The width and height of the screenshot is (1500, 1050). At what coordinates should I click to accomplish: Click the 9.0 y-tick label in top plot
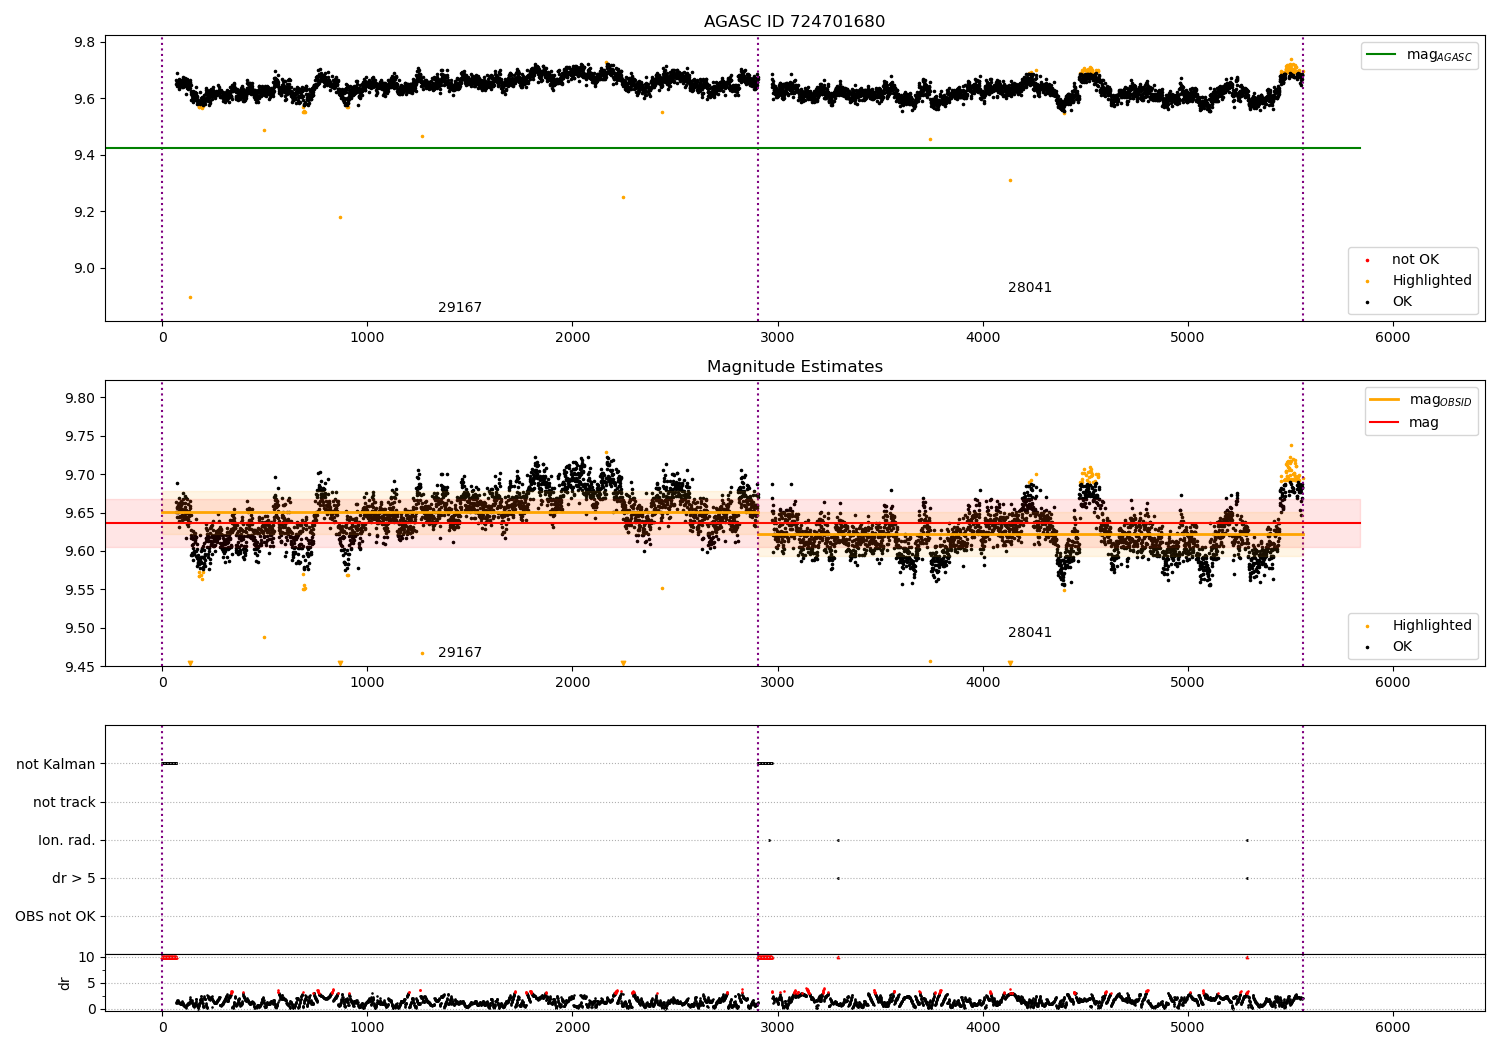(x=85, y=269)
